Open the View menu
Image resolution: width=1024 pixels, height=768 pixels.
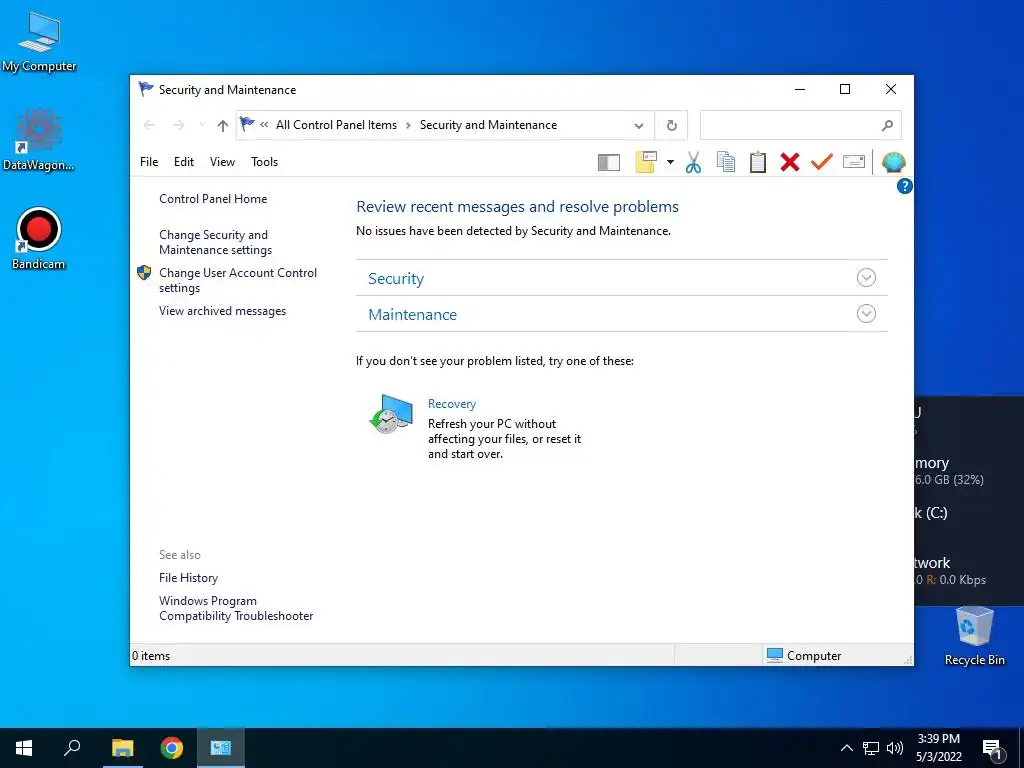coord(222,162)
